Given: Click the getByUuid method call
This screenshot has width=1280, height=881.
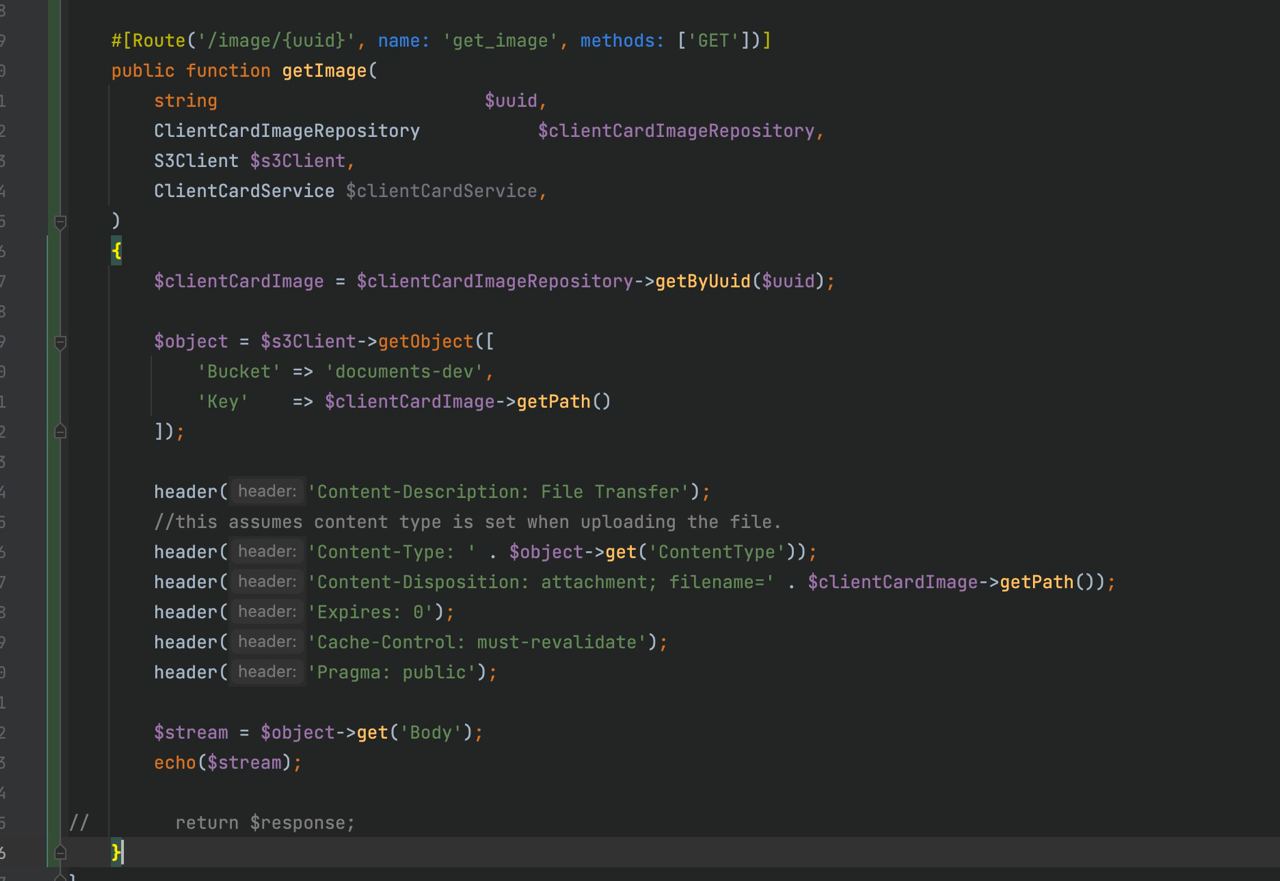Looking at the screenshot, I should 703,281.
